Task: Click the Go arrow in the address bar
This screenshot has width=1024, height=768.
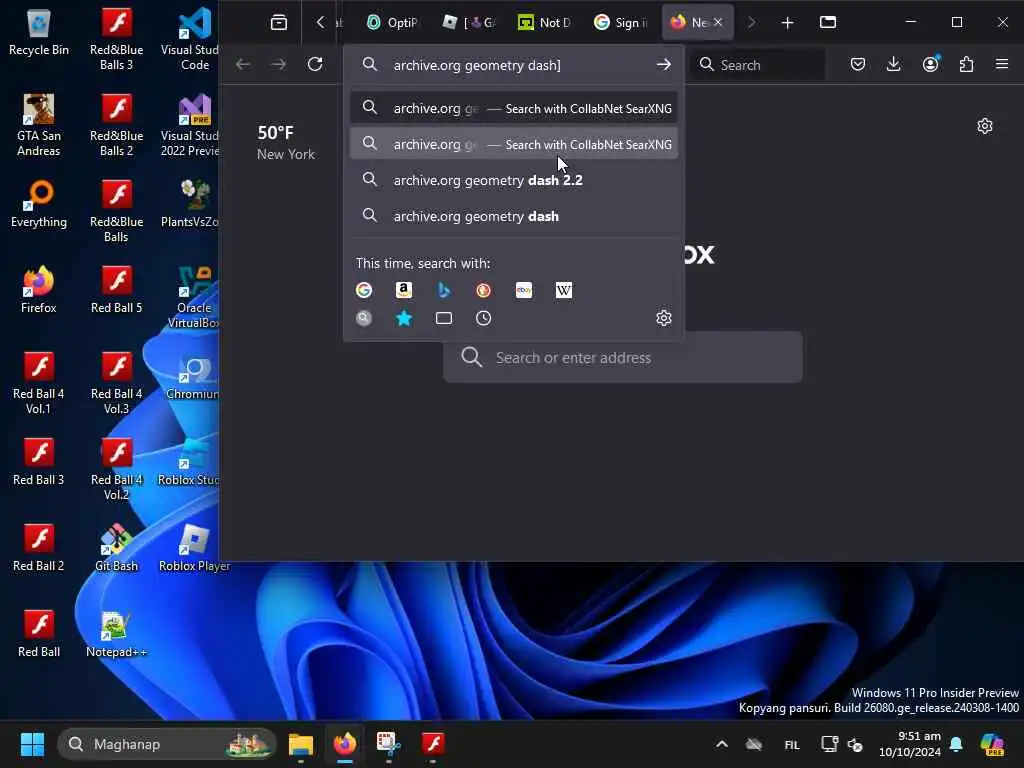Action: click(664, 65)
